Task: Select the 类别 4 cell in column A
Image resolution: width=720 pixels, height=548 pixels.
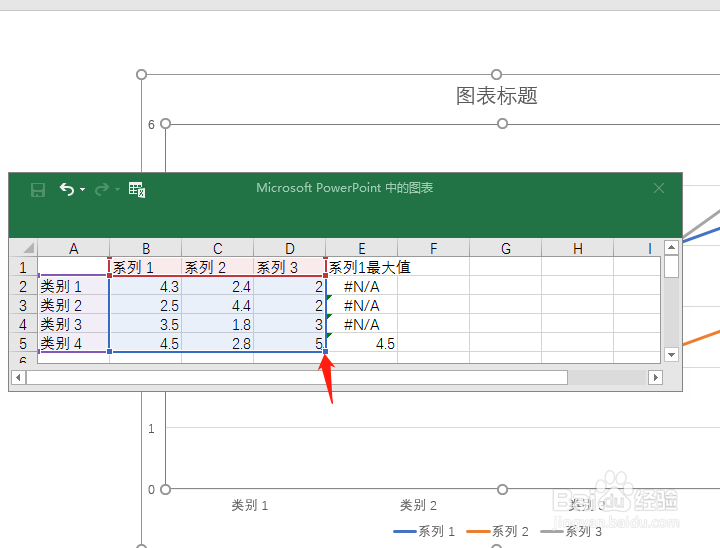Action: point(73,343)
